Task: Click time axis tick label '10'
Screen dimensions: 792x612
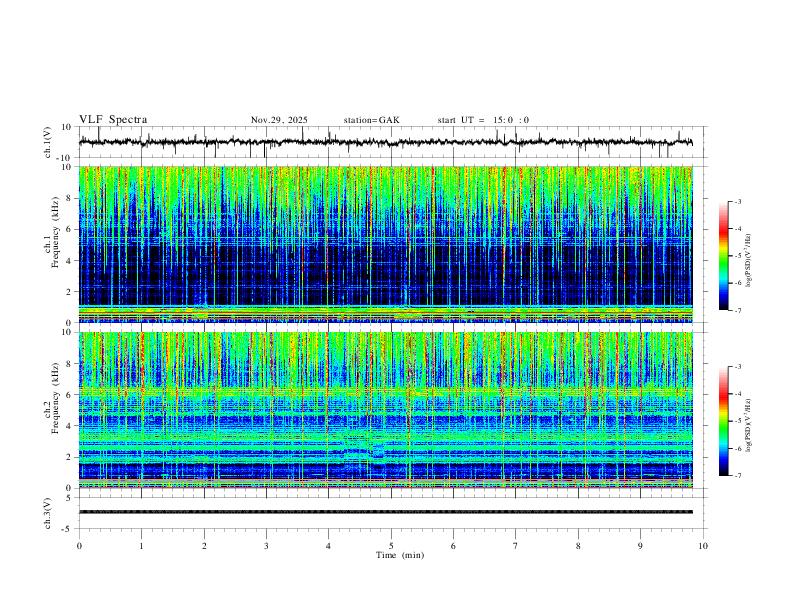Action: pyautogui.click(x=703, y=546)
